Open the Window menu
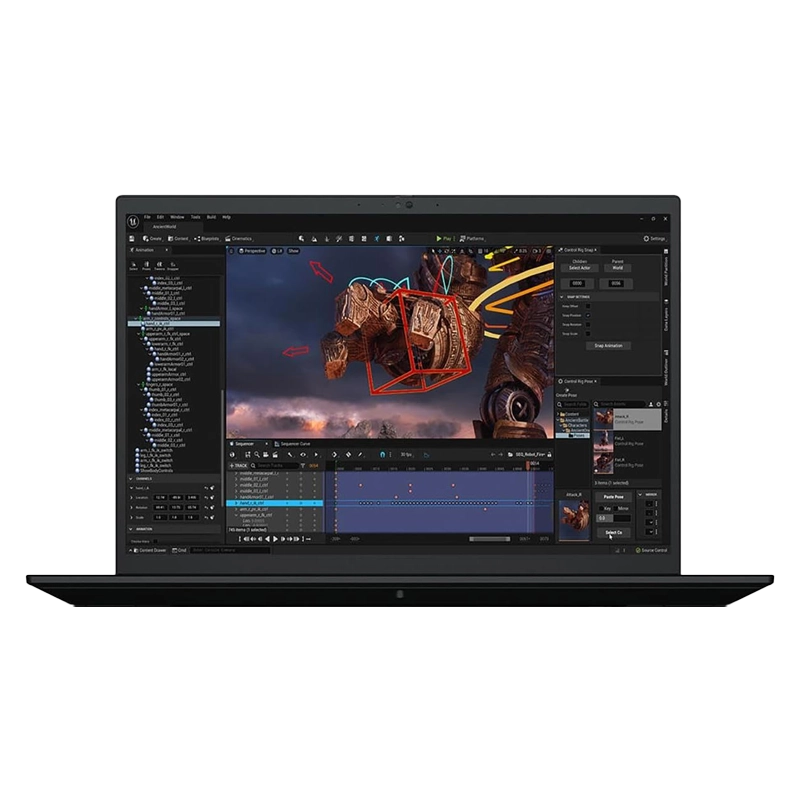The width and height of the screenshot is (800, 800). pos(177,217)
